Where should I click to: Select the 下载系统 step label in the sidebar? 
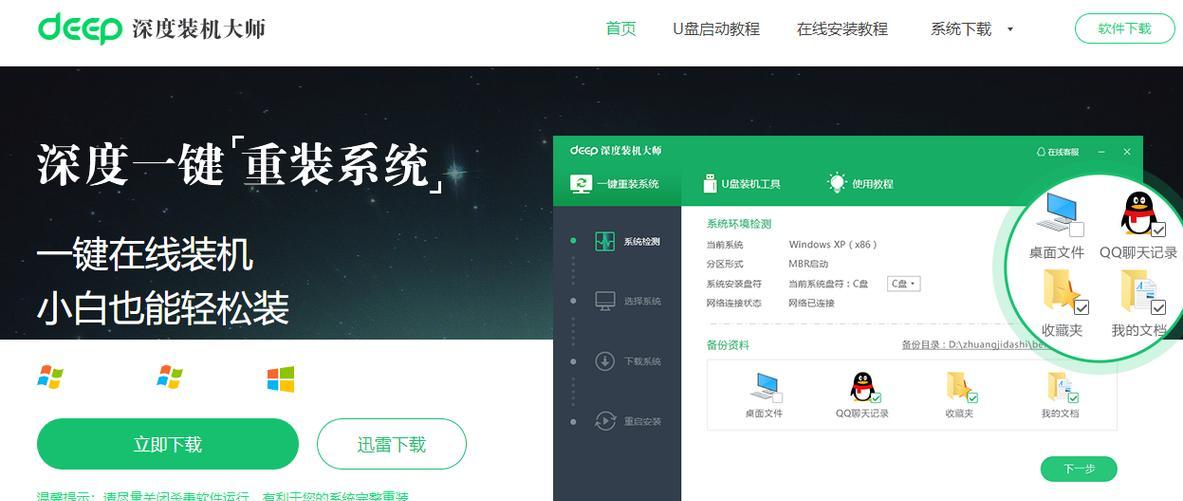click(642, 361)
